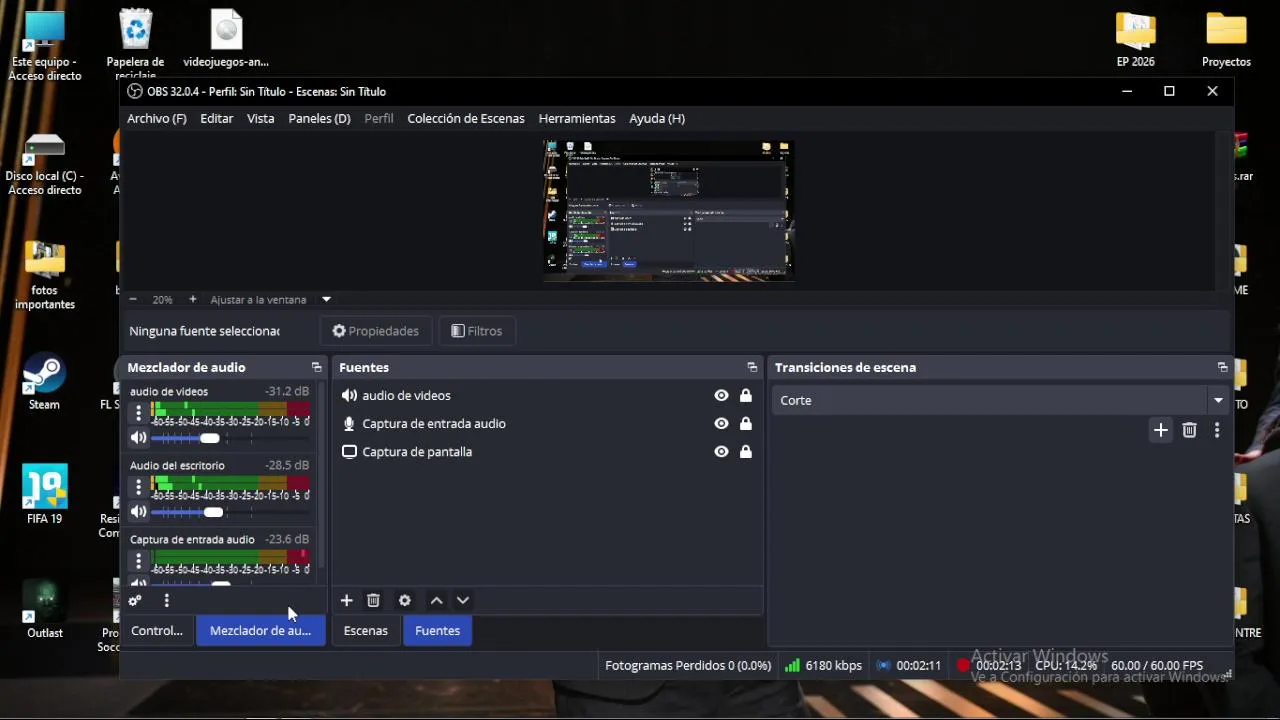Mute the Audio del escritorio mixer channel
1280x720 pixels.
(138, 512)
